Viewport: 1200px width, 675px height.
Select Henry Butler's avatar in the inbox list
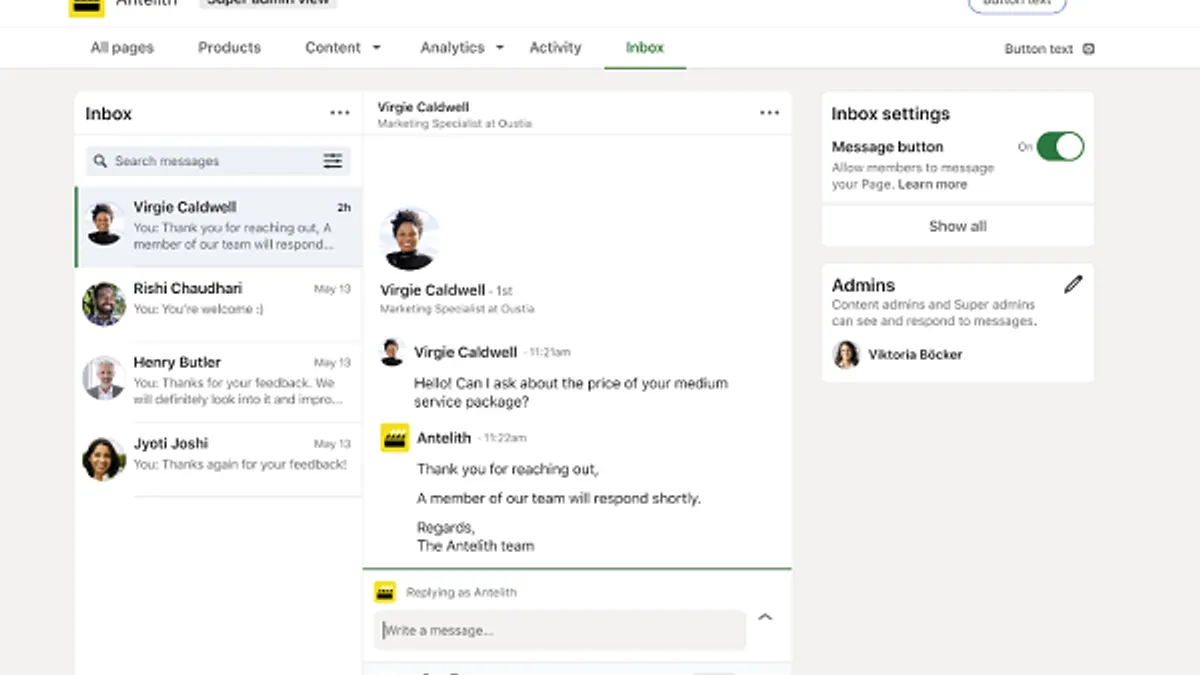(x=104, y=378)
